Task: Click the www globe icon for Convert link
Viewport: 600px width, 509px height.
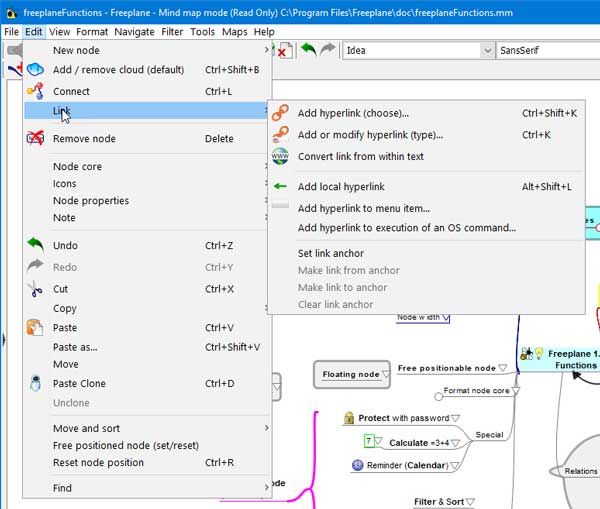Action: click(x=280, y=156)
